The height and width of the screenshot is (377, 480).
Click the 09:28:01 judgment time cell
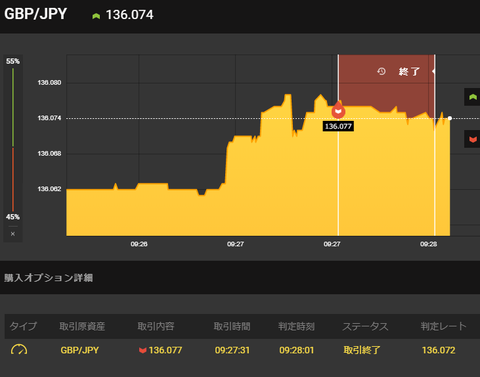point(297,350)
